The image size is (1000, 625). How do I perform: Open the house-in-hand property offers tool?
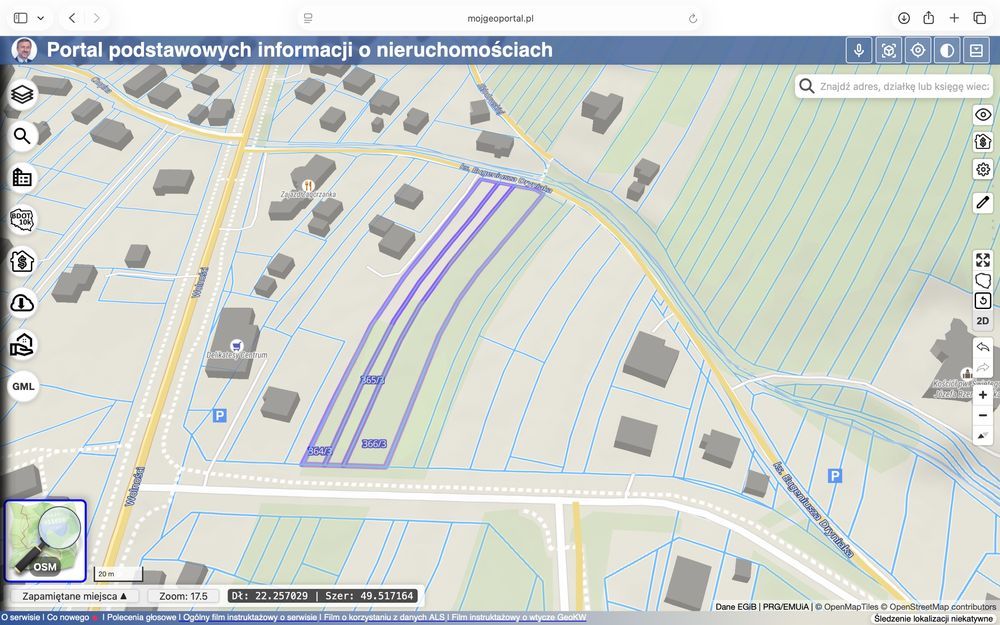tap(22, 344)
